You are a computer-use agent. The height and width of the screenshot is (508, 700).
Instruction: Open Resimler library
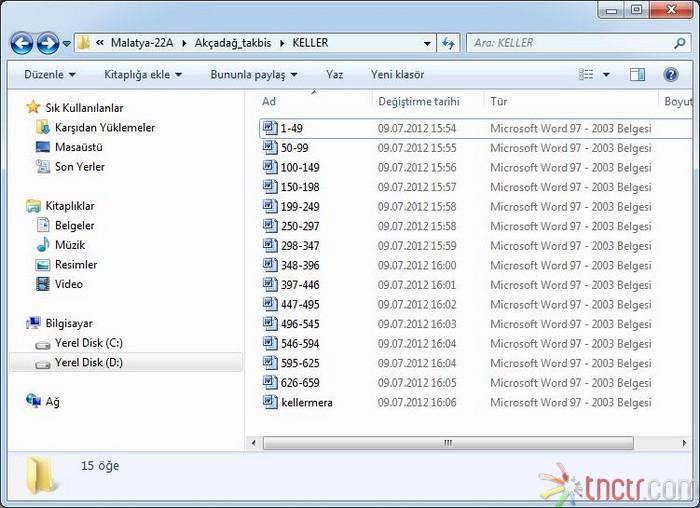click(76, 265)
